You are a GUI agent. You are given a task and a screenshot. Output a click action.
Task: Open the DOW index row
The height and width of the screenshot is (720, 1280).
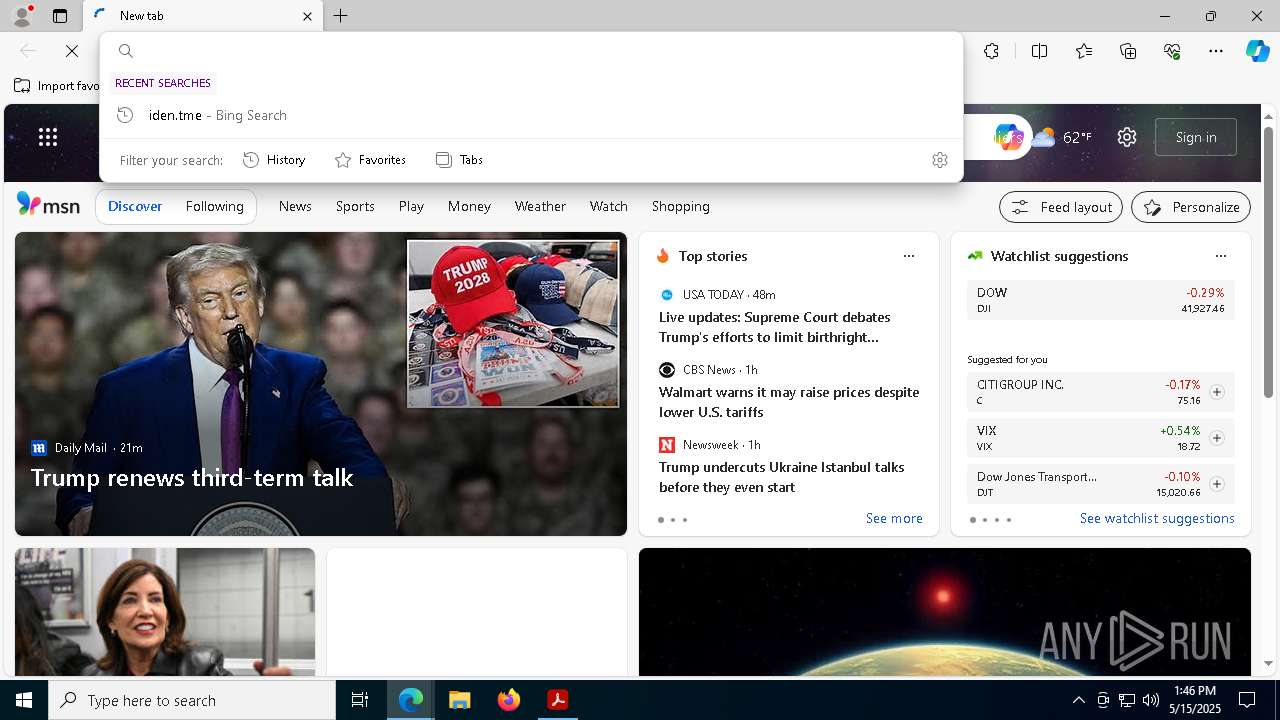pyautogui.click(x=1101, y=300)
